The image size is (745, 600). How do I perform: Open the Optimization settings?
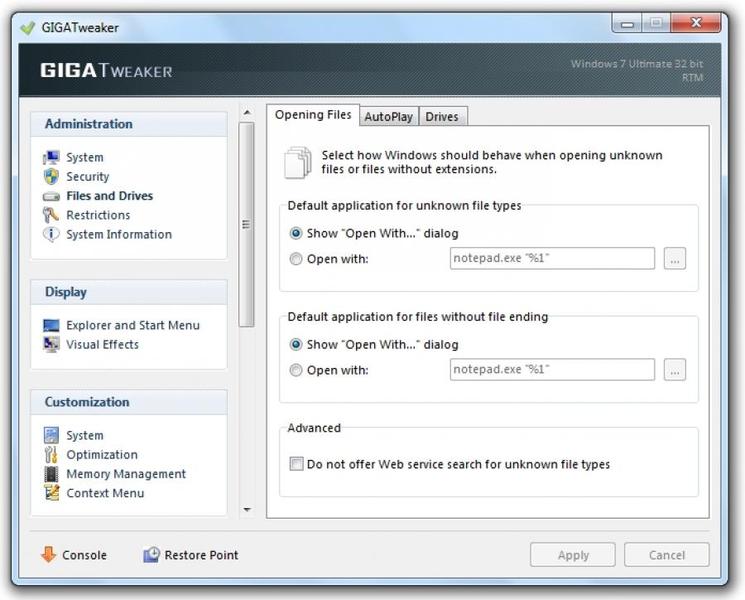(102, 455)
